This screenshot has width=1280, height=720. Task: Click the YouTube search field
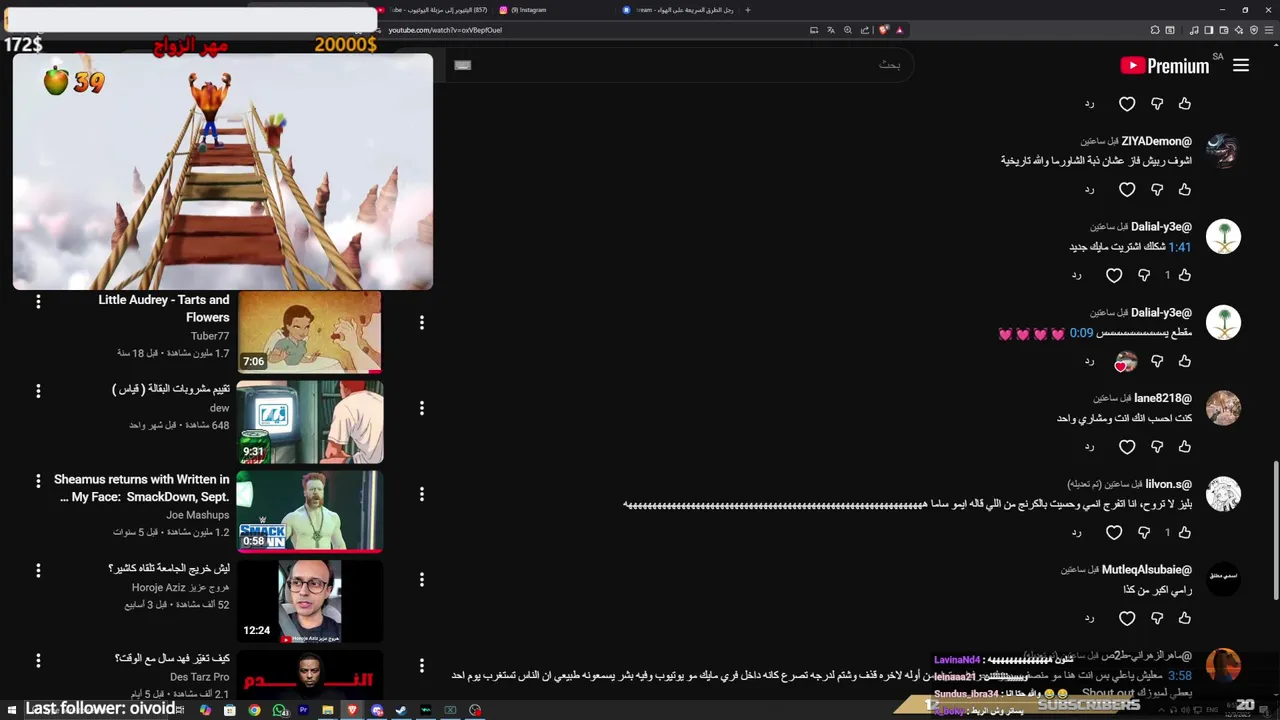coord(680,65)
